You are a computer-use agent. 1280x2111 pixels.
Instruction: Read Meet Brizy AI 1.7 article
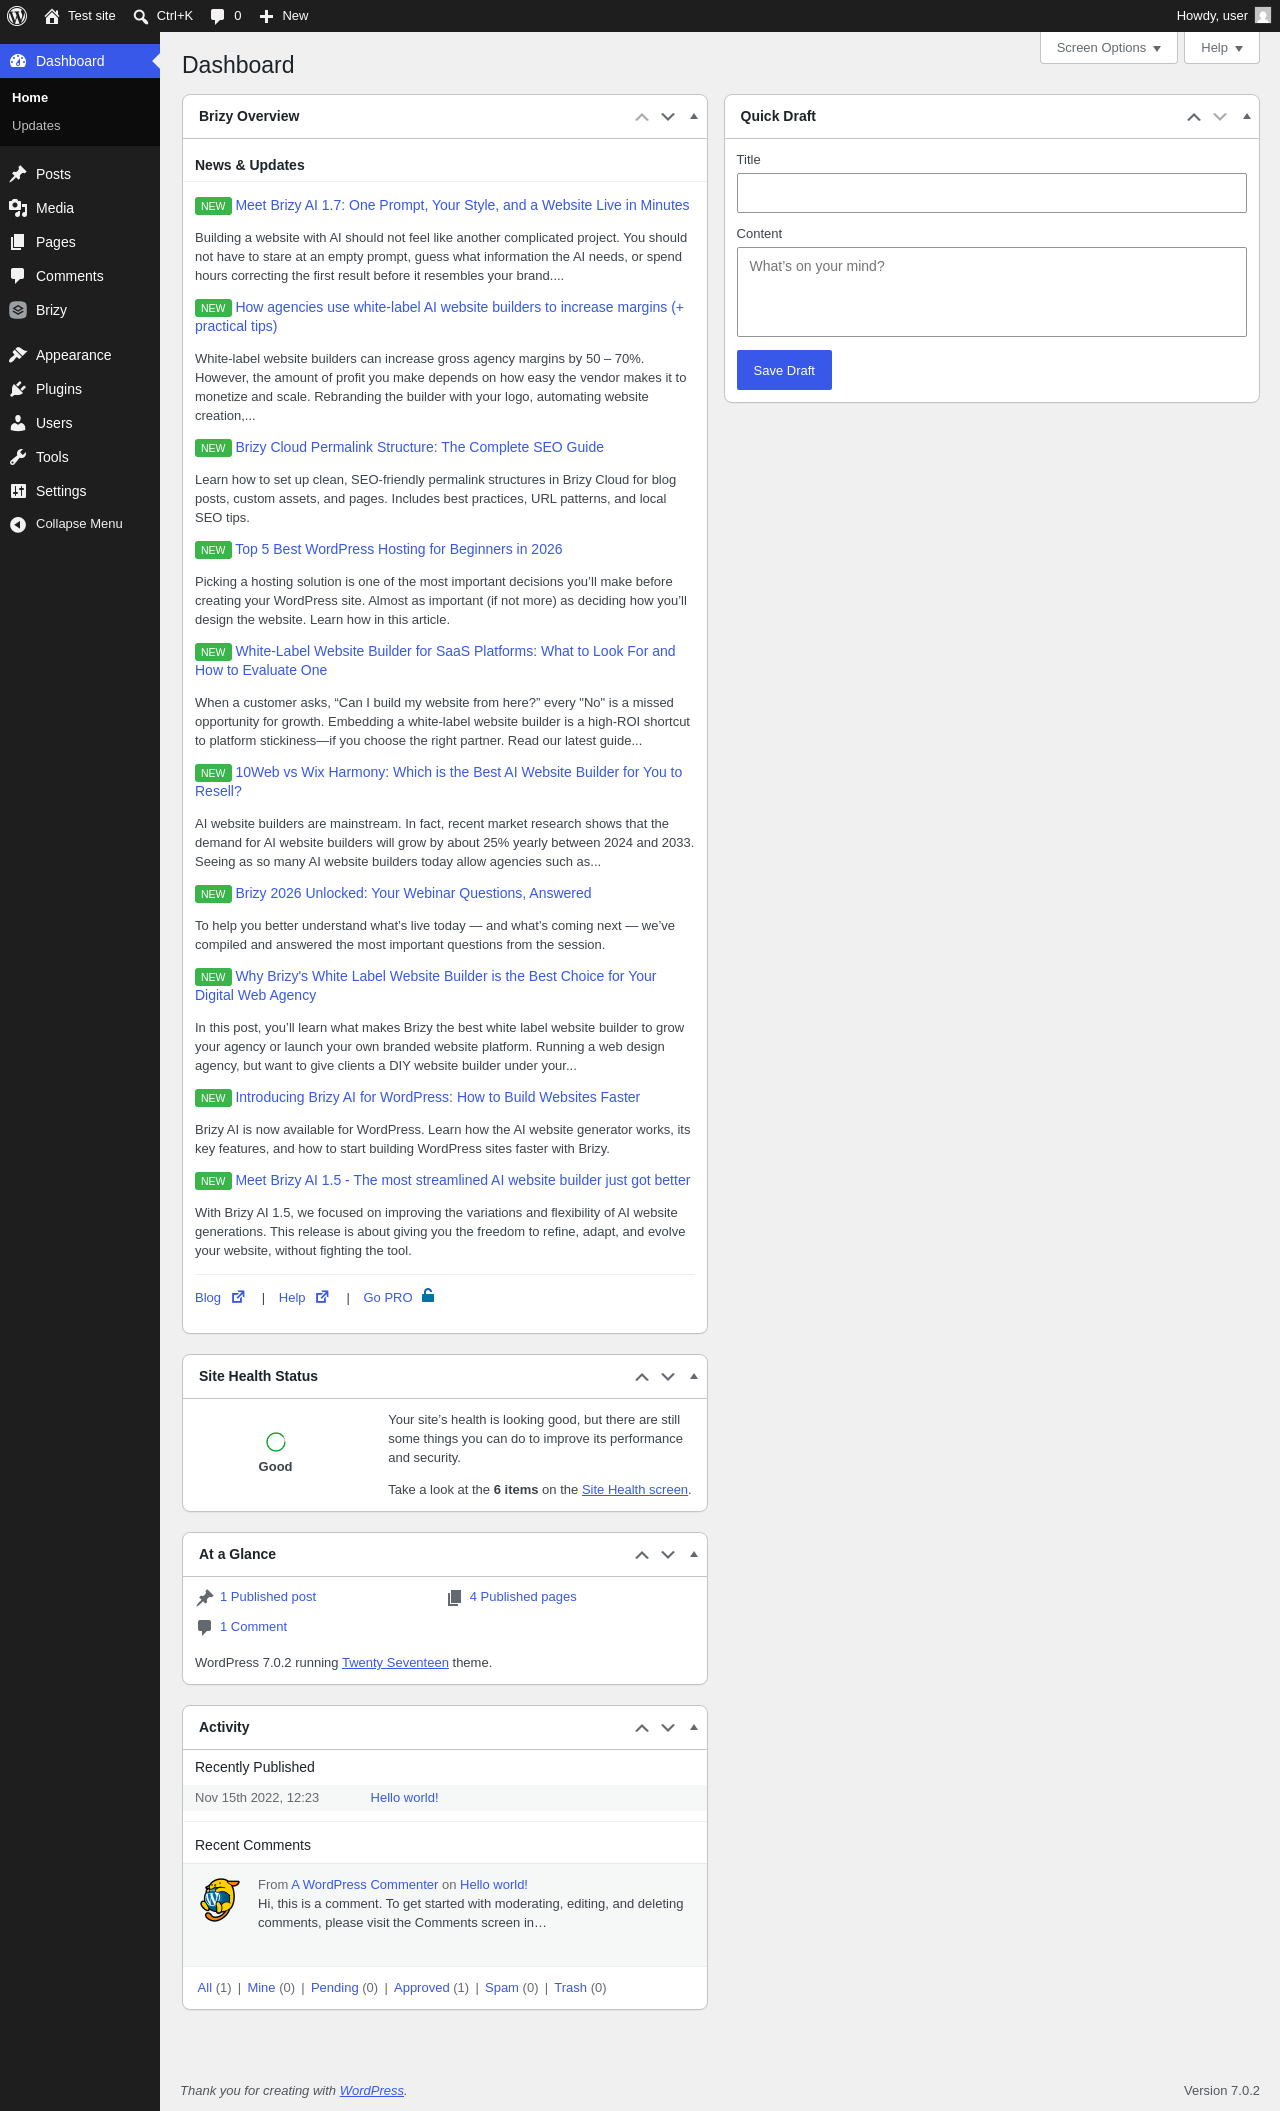pos(462,205)
